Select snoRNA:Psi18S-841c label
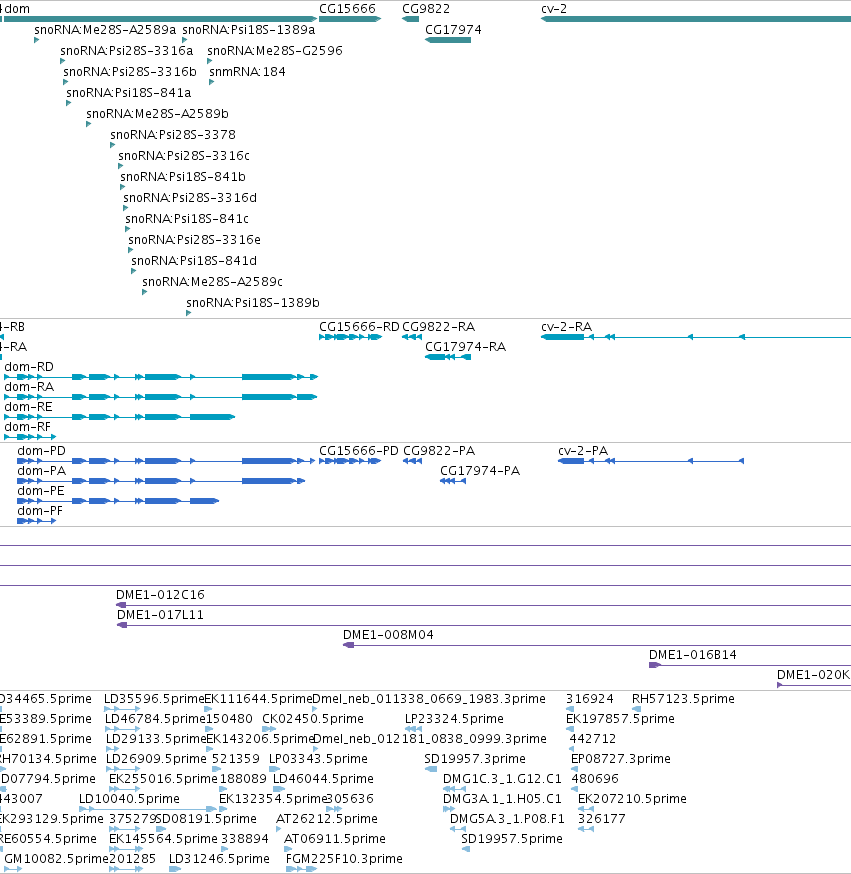Image resolution: width=851 pixels, height=874 pixels. [187, 218]
